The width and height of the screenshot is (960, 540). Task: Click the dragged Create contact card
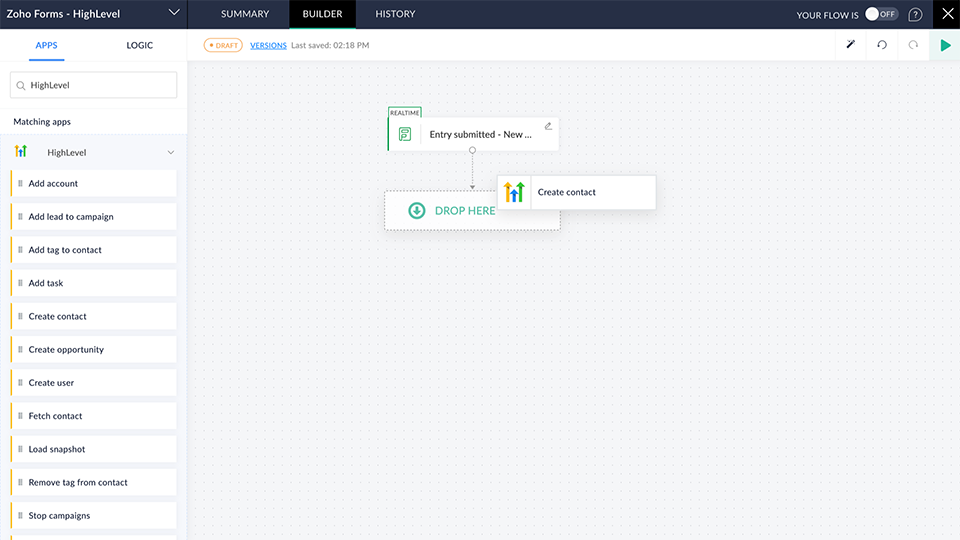577,192
